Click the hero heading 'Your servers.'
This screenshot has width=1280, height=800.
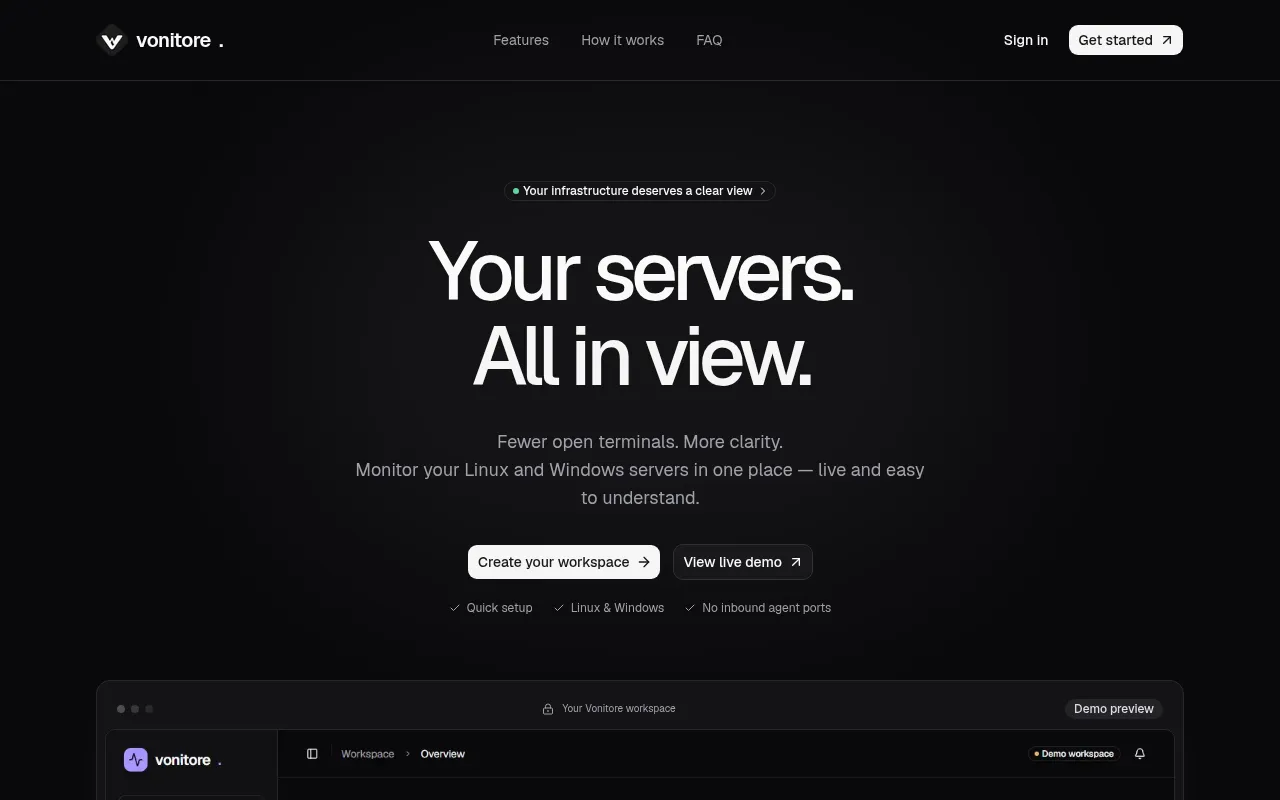click(x=641, y=271)
